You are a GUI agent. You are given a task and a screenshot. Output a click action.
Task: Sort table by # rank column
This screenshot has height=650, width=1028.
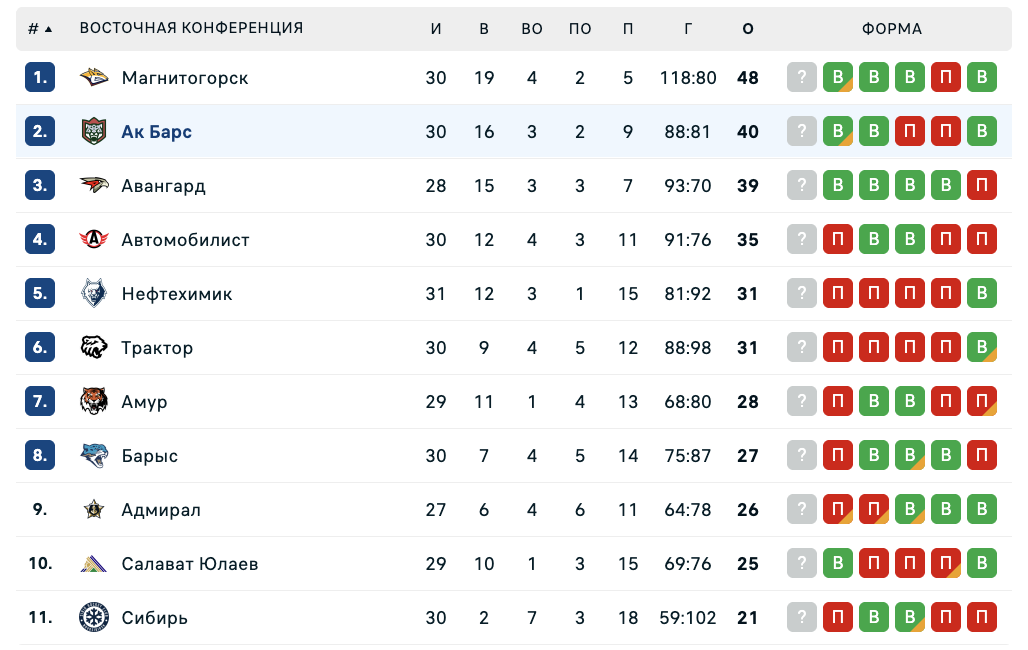(39, 29)
